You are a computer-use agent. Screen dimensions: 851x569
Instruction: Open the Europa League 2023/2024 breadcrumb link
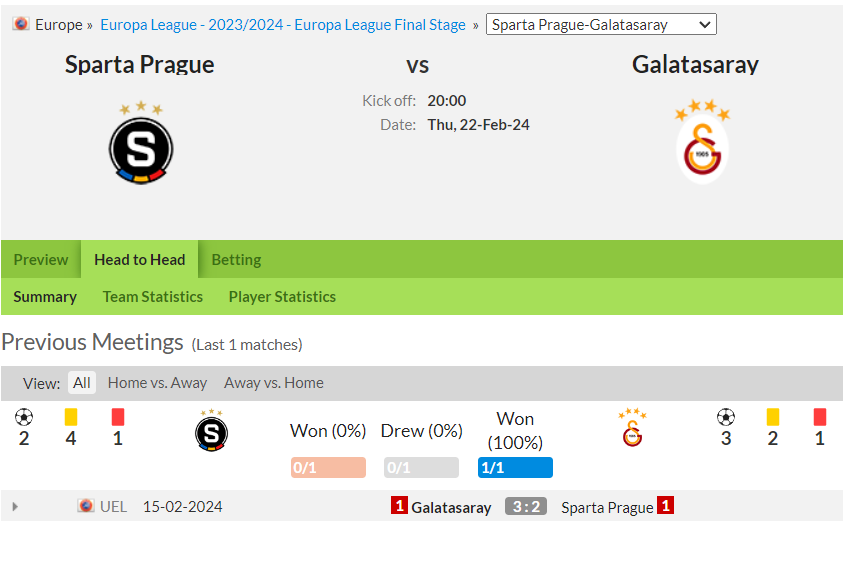coord(283,25)
